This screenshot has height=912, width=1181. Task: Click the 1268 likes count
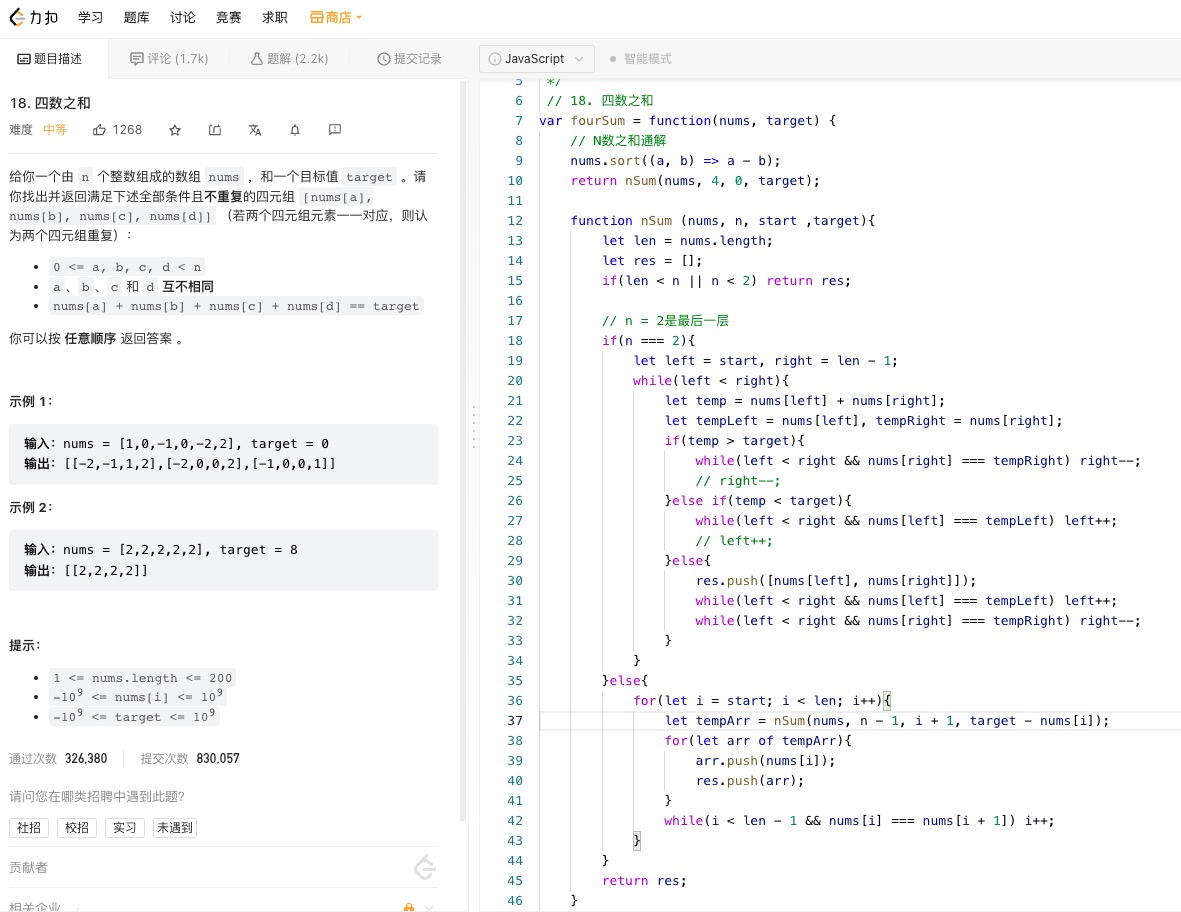coord(127,130)
